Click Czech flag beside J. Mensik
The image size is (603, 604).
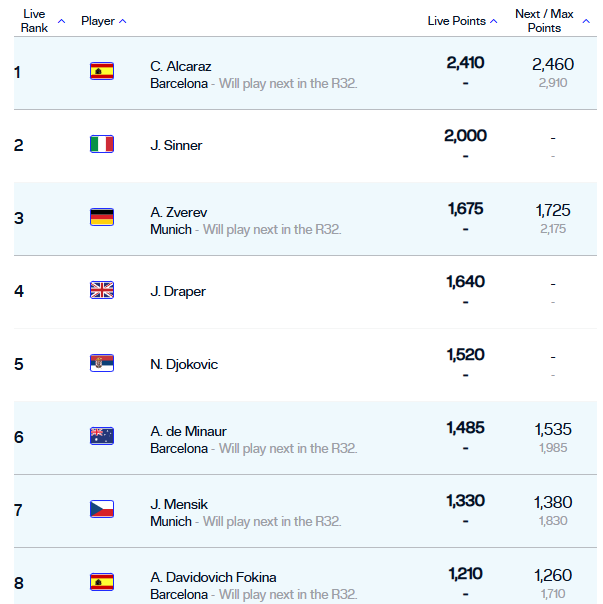101,508
